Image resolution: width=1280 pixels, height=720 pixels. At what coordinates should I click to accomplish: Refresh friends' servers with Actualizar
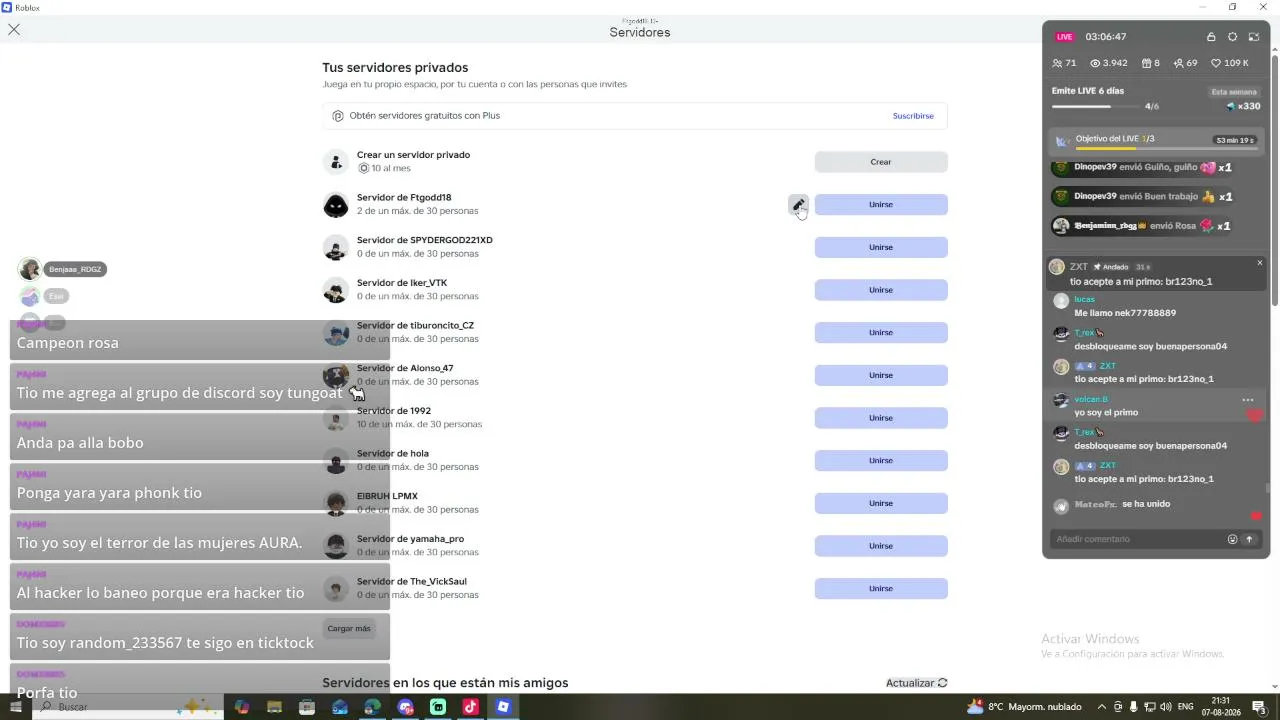[x=917, y=683]
